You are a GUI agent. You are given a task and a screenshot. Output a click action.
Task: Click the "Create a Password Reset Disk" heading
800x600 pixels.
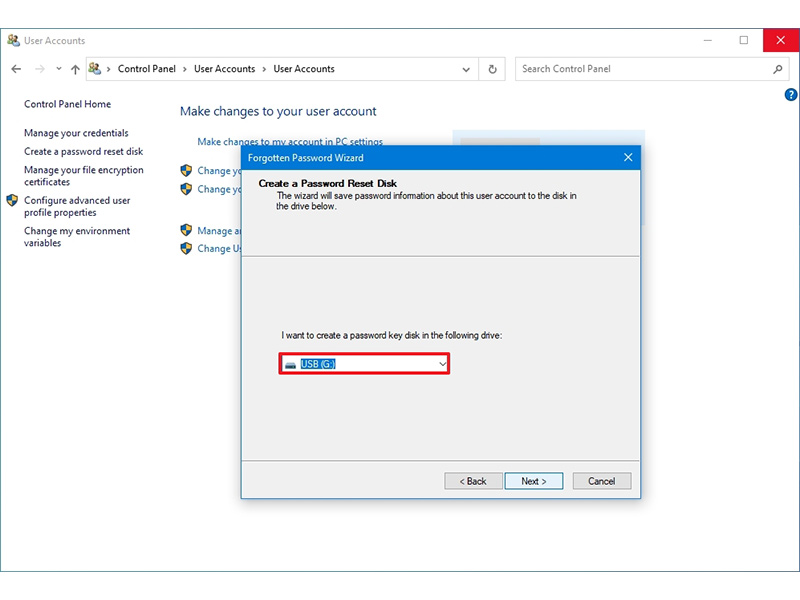pos(328,183)
